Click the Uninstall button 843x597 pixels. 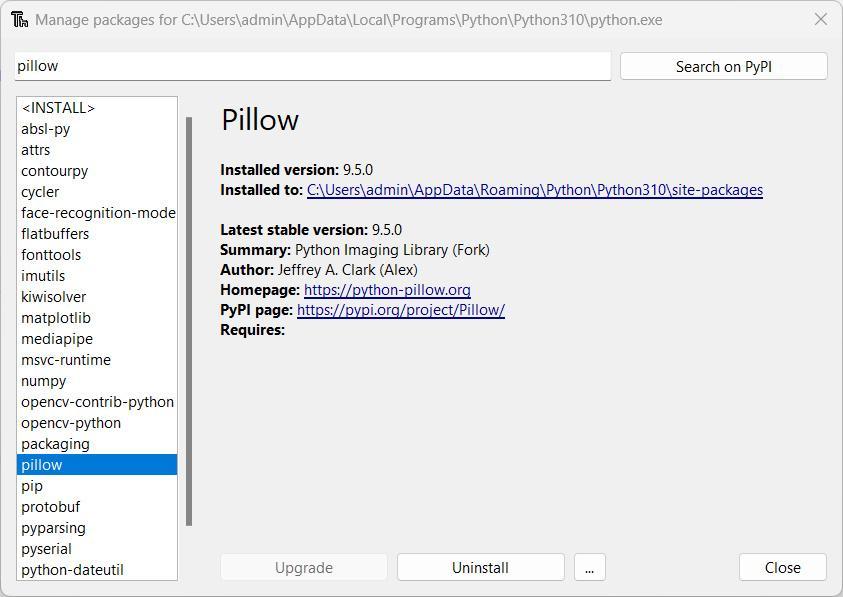click(480, 568)
